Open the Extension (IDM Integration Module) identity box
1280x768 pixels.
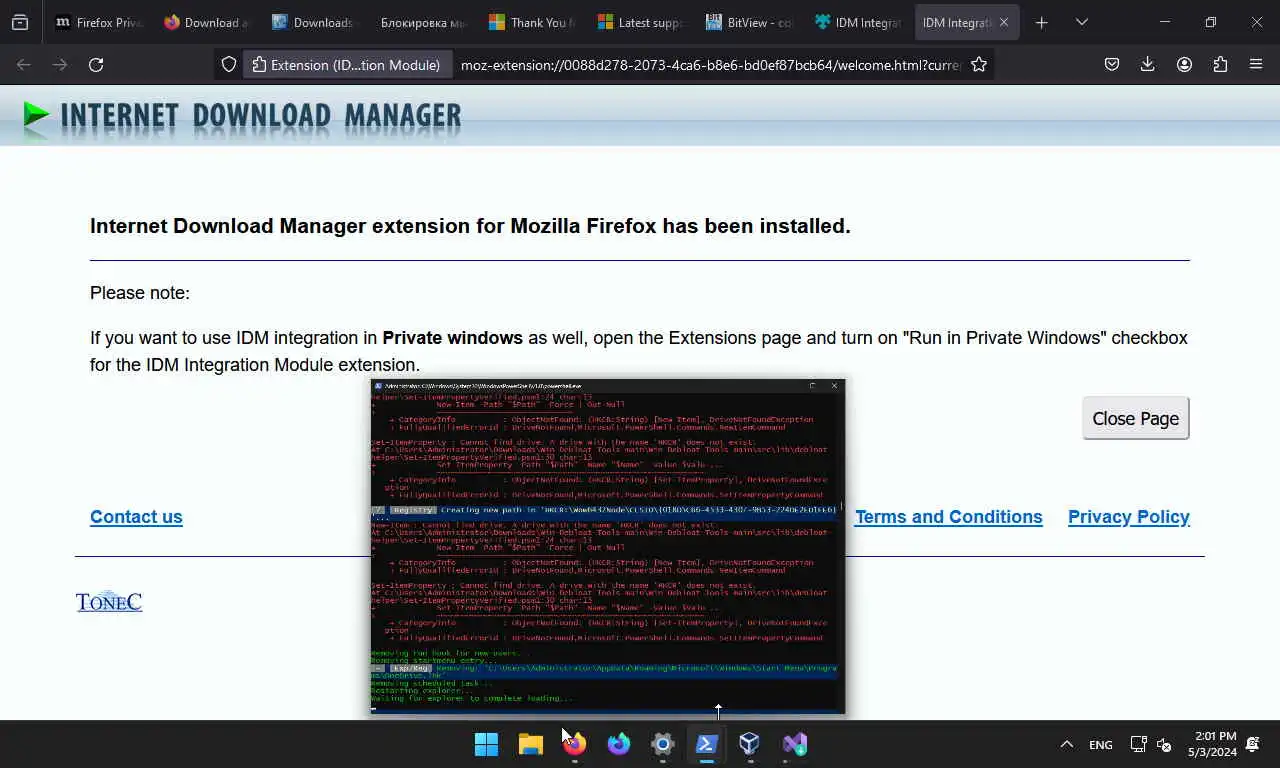click(346, 64)
